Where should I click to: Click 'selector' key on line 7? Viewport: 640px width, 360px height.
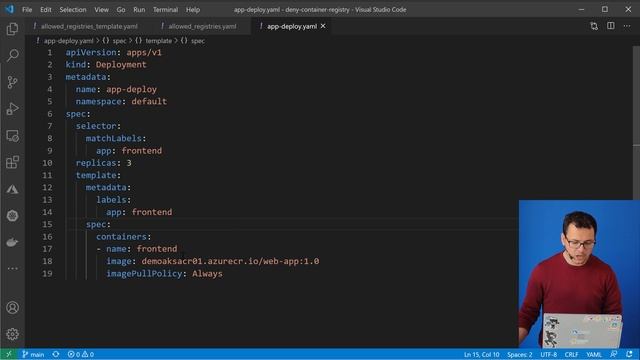point(96,126)
